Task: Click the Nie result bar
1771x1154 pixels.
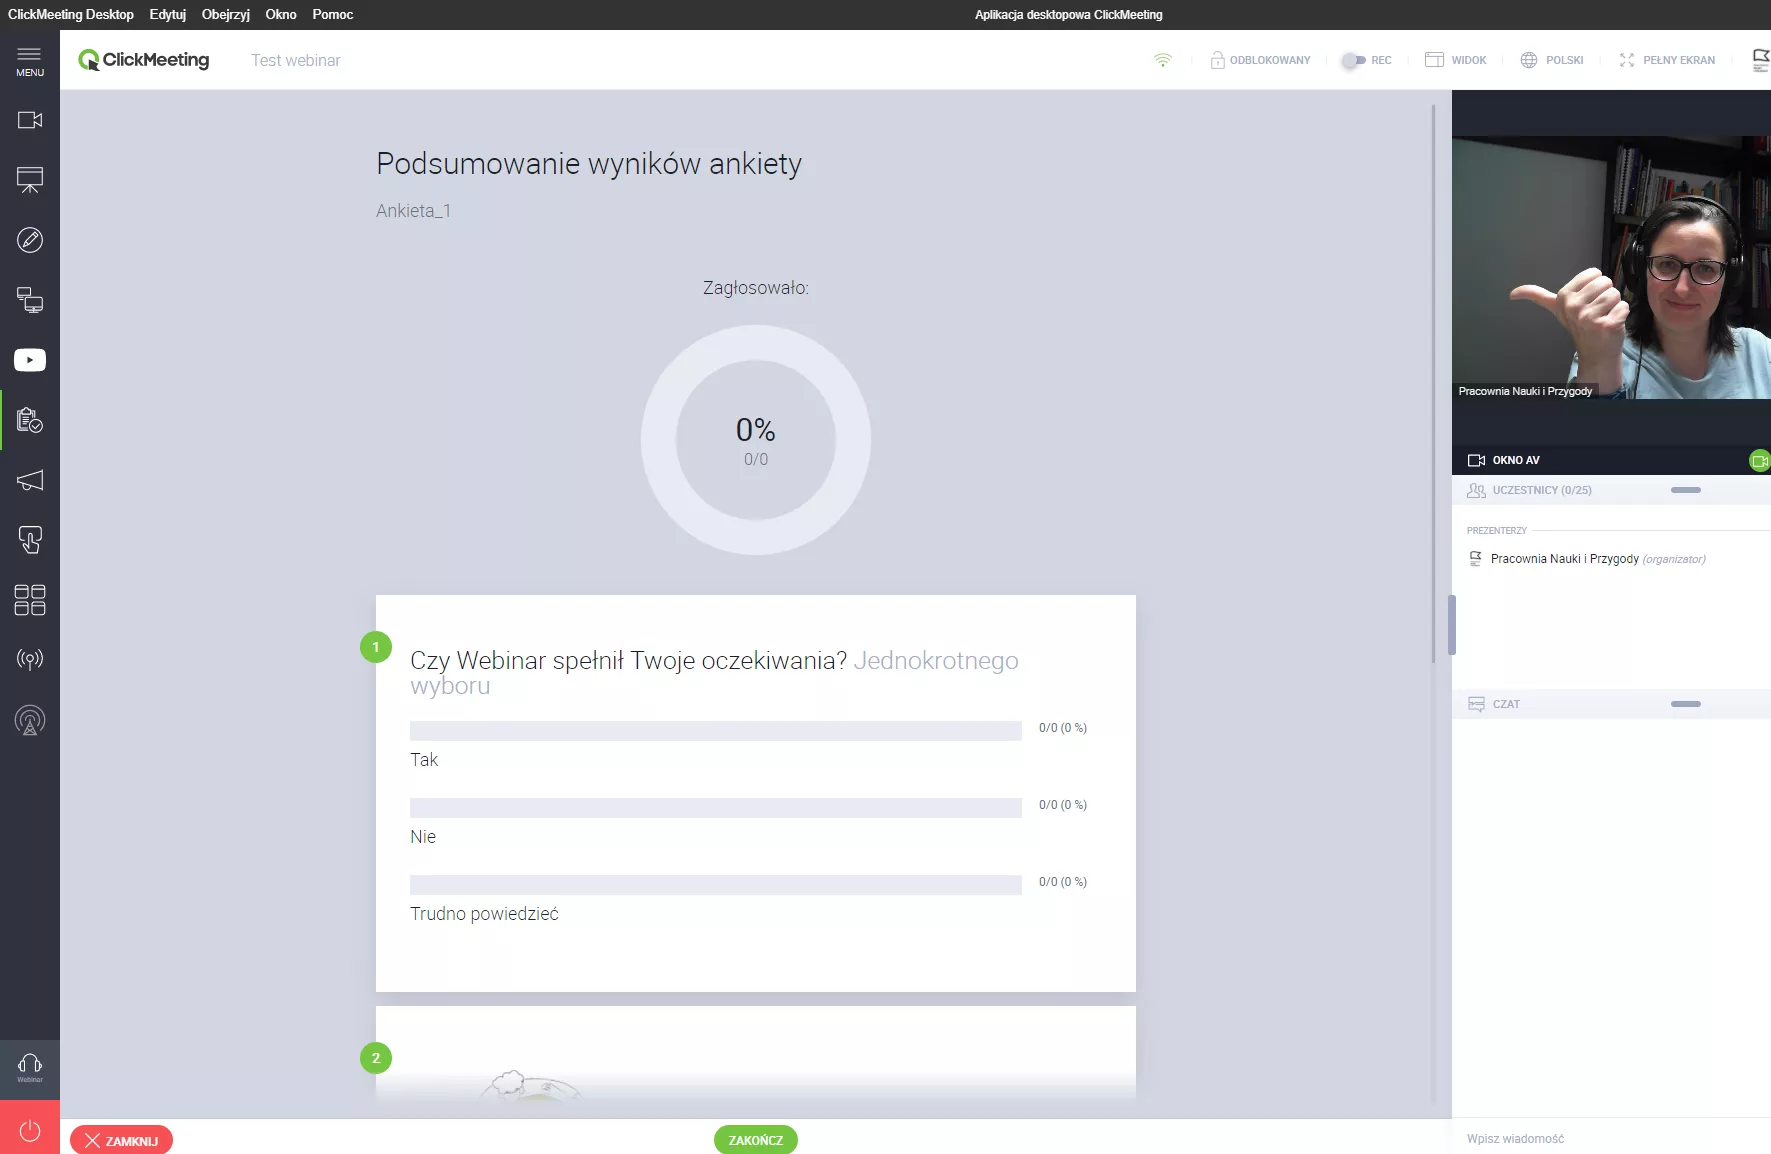Action: tap(715, 807)
